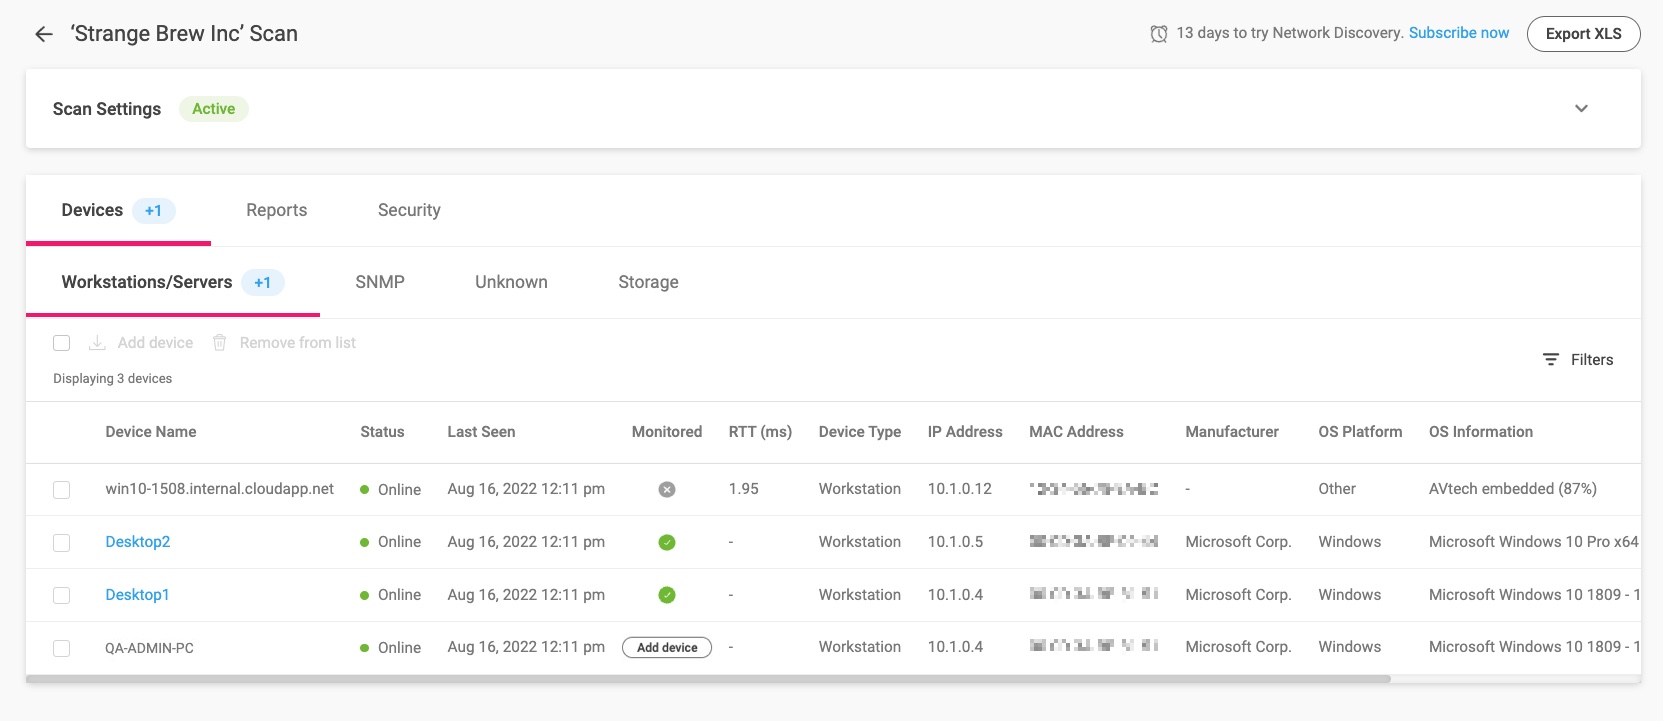Click the green monitored check for Desktop2
1663x721 pixels.
pos(667,543)
